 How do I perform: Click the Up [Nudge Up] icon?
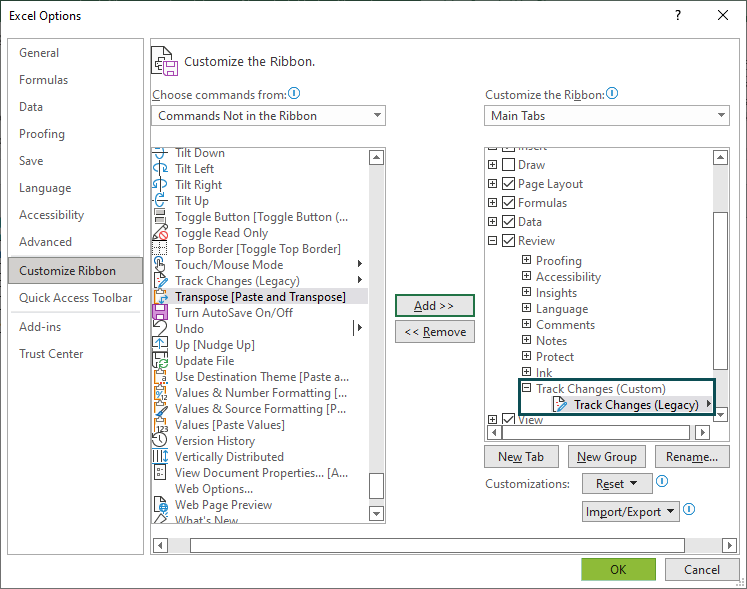point(160,345)
